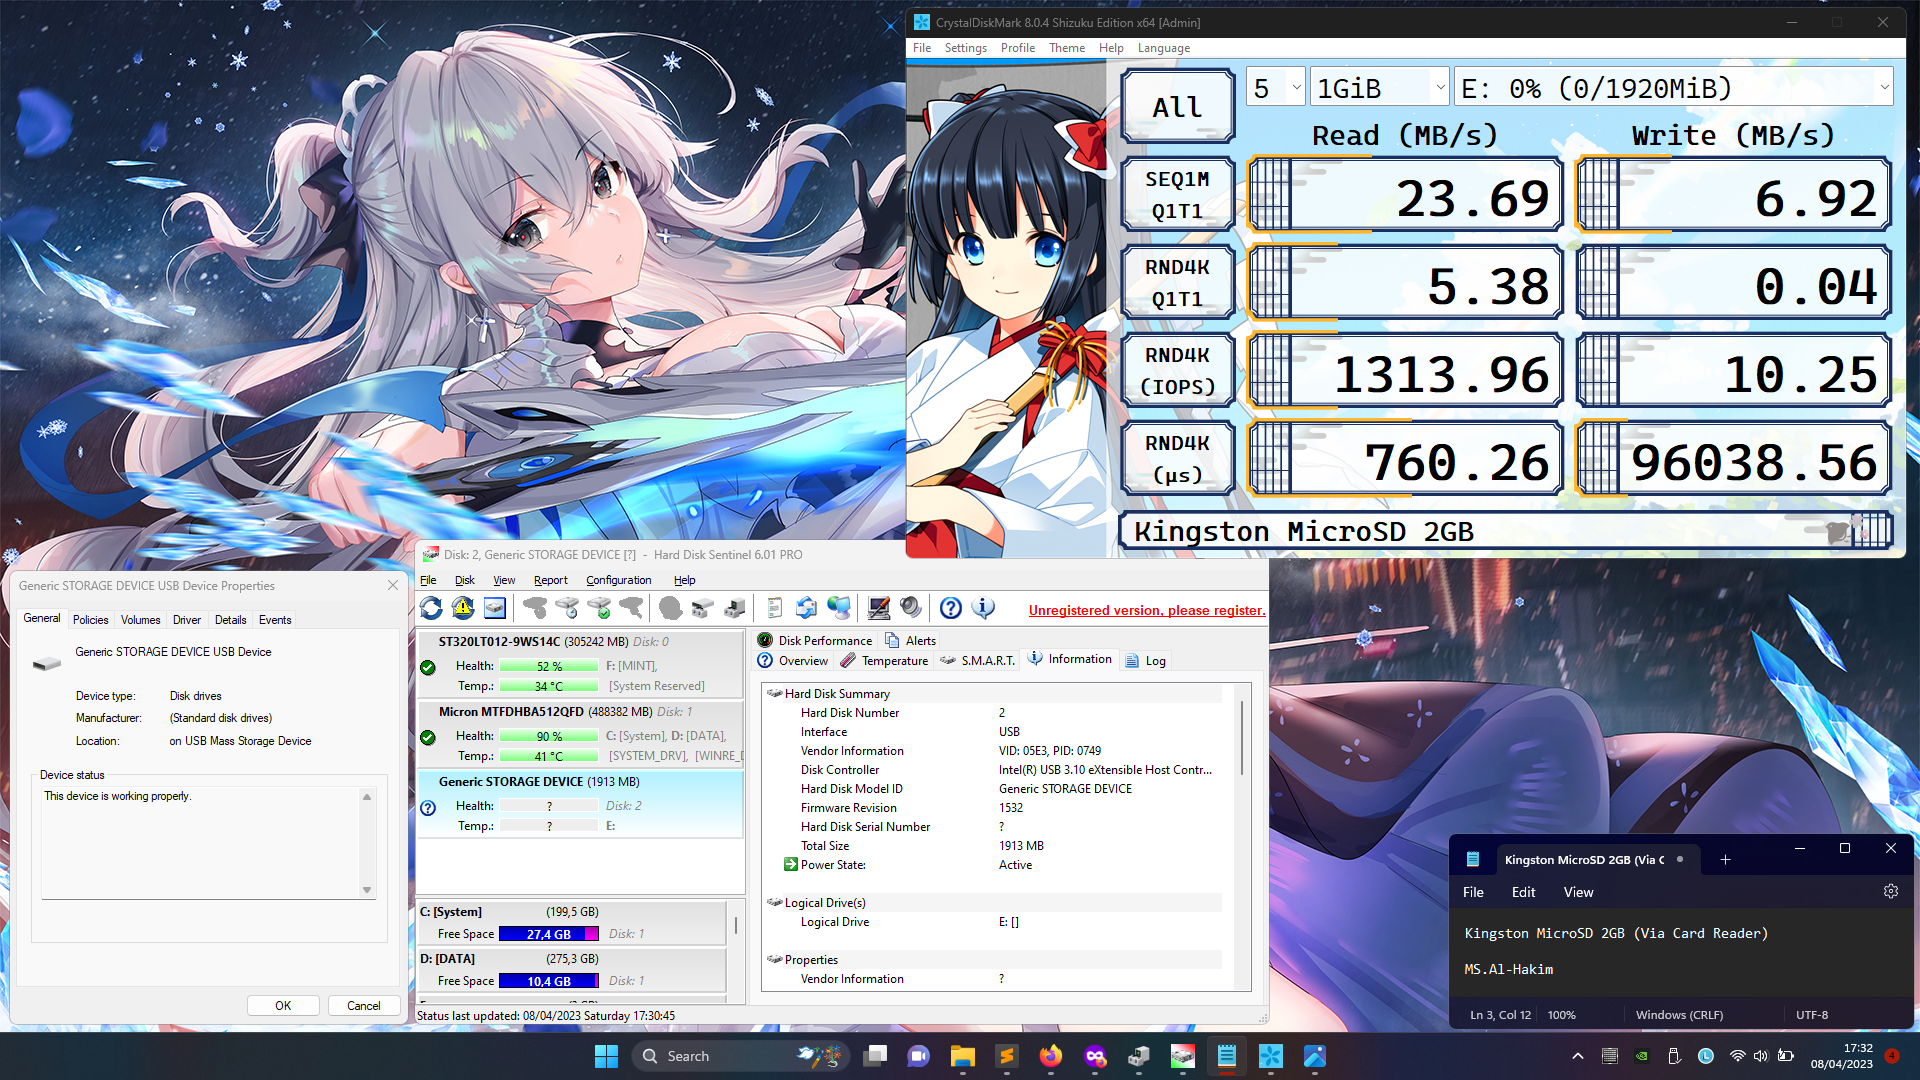
Task: Click OK in device properties dialog
Action: click(283, 1005)
